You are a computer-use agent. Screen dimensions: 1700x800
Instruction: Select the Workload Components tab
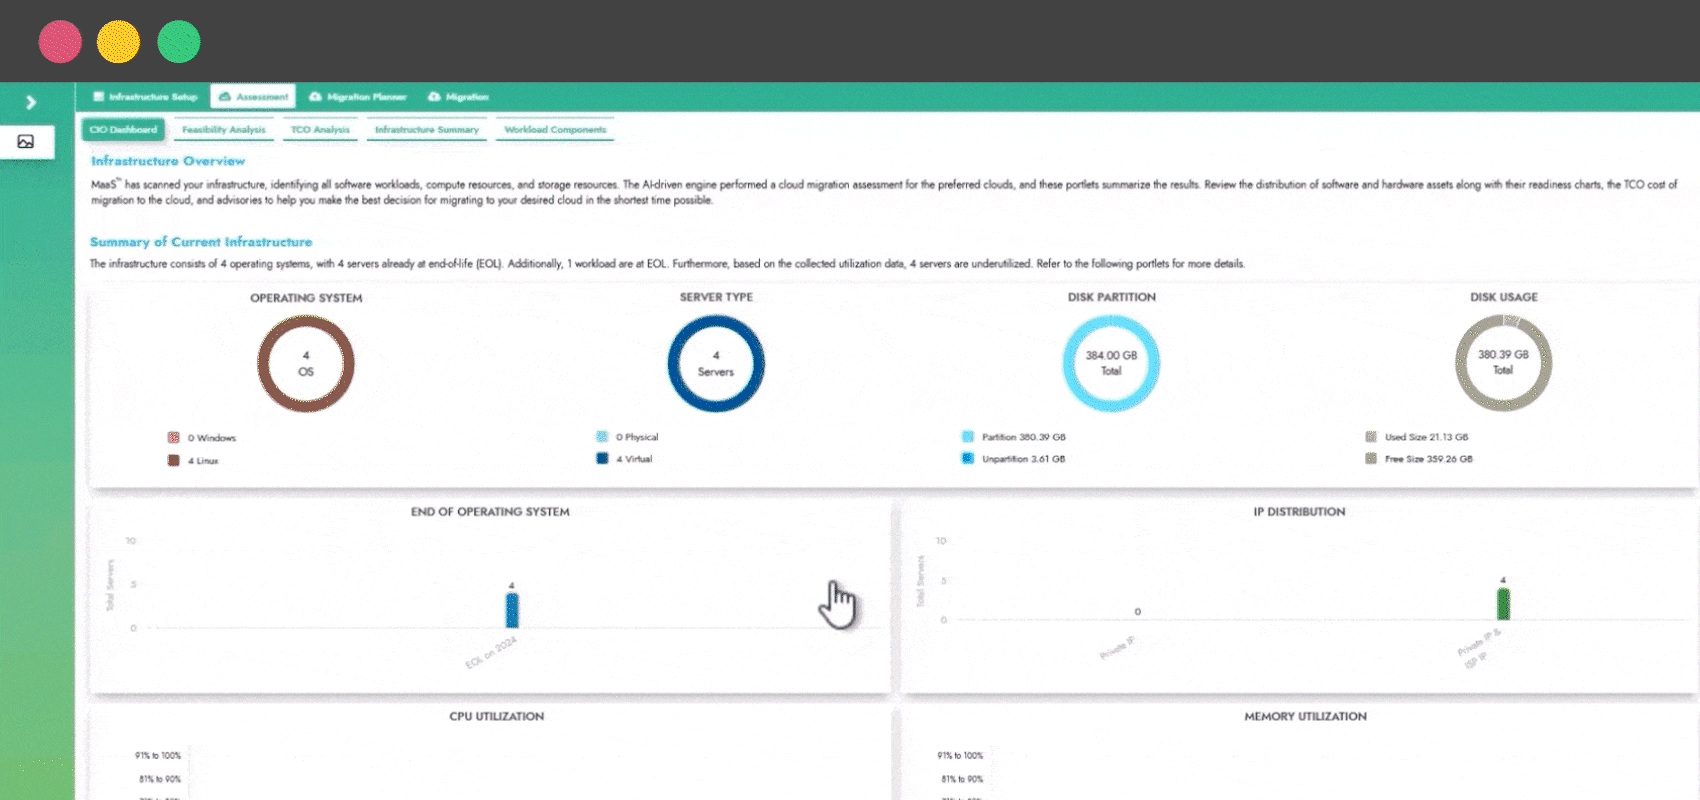click(555, 130)
